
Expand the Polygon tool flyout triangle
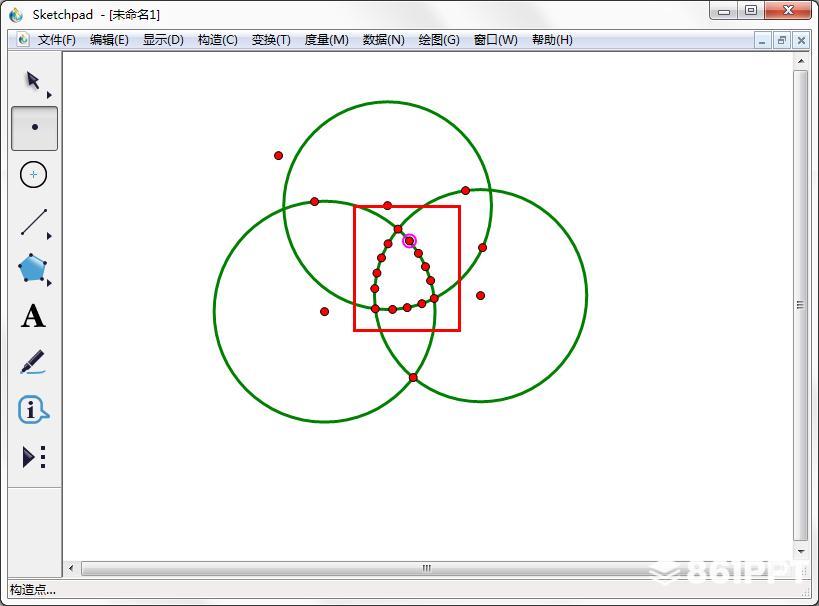(49, 283)
